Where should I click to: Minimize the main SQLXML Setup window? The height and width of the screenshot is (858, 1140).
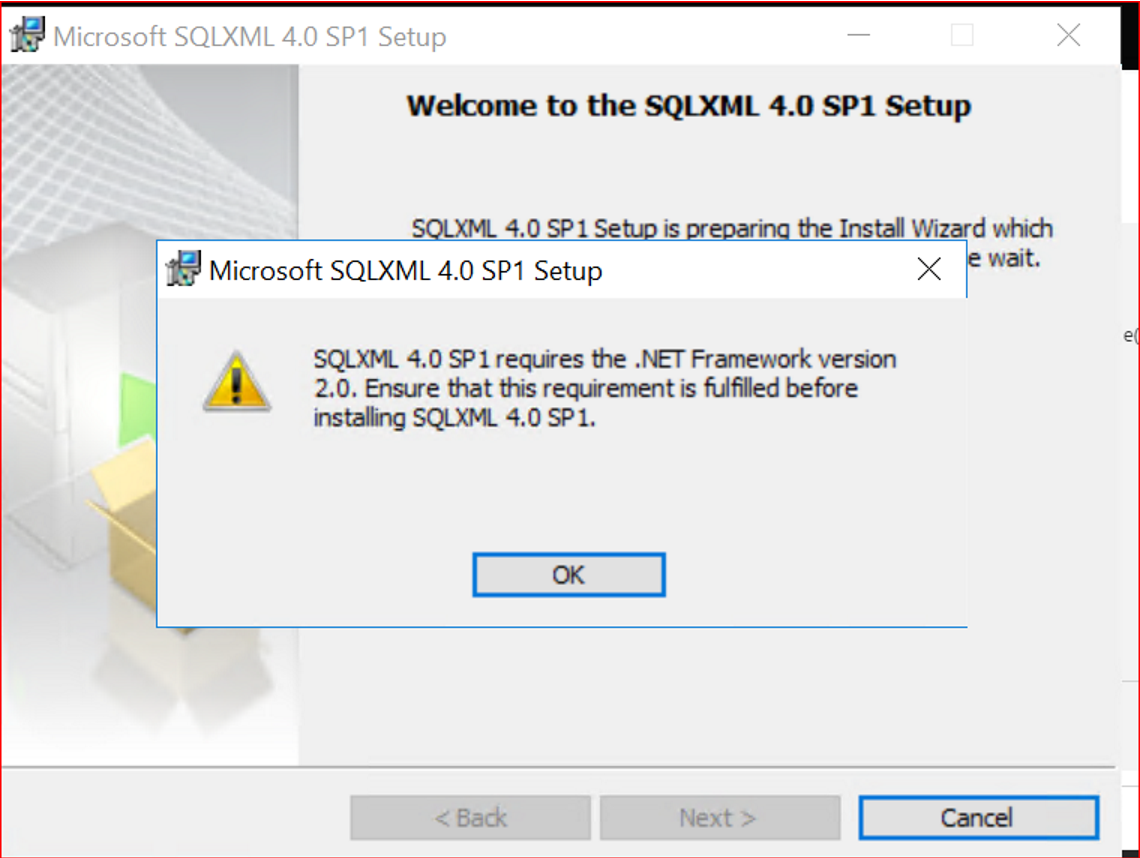click(x=858, y=36)
